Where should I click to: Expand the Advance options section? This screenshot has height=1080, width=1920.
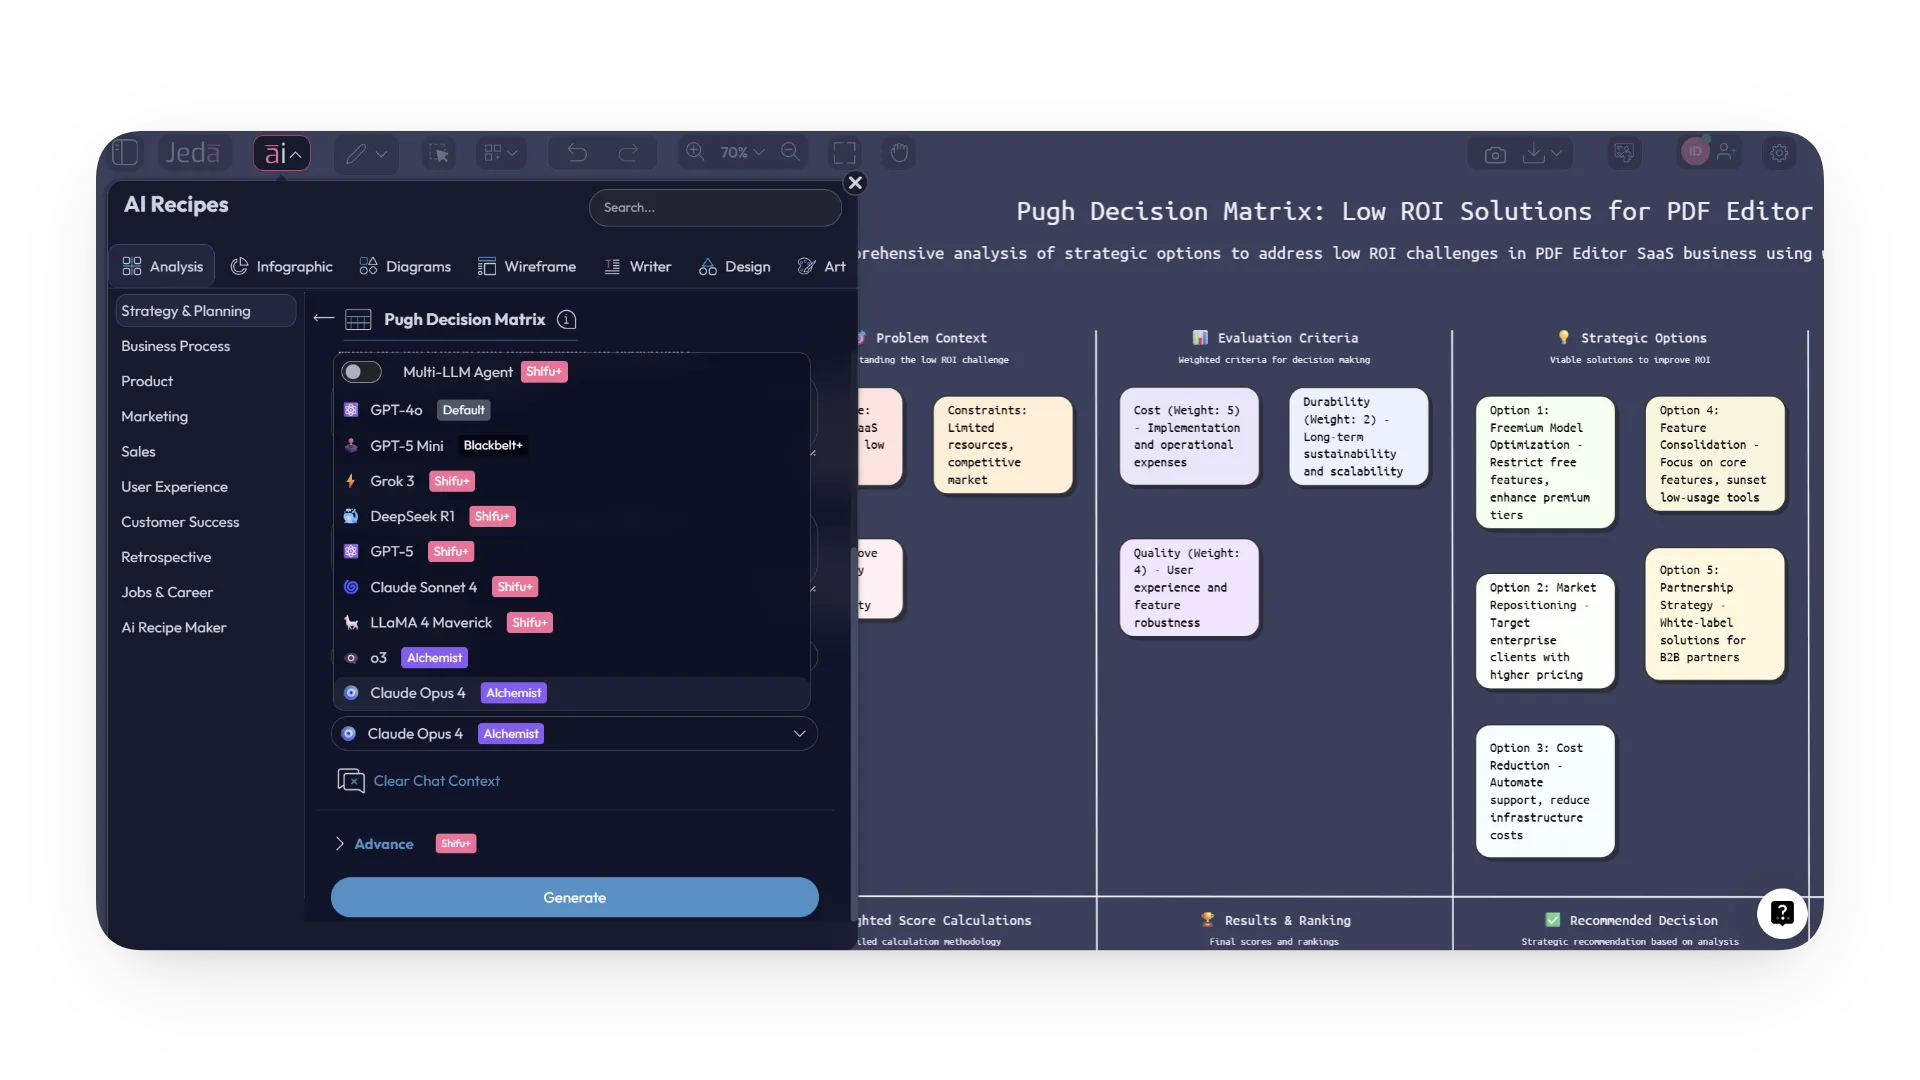341,843
